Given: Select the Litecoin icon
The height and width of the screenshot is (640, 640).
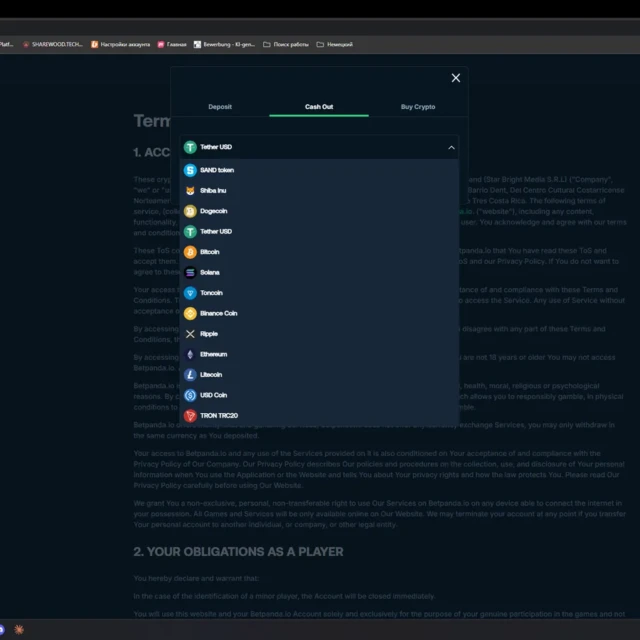Looking at the screenshot, I should coord(190,375).
